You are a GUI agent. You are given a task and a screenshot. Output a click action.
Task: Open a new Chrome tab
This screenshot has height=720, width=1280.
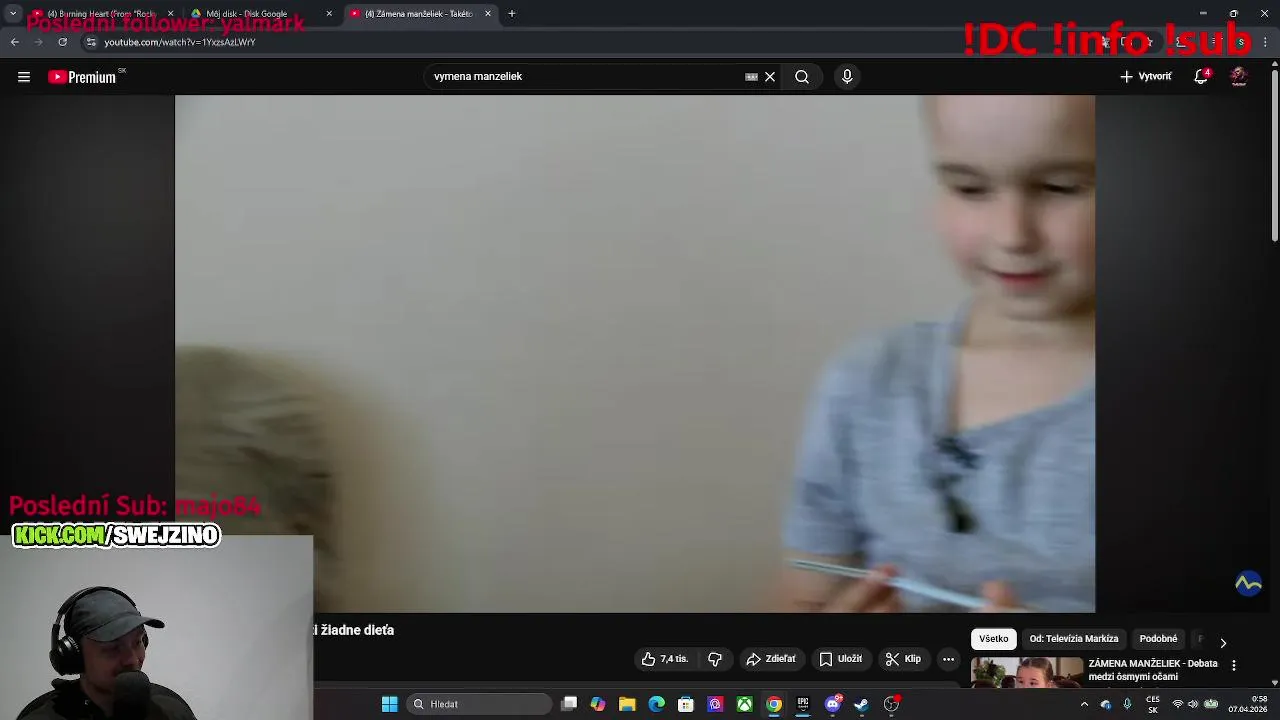pos(512,14)
